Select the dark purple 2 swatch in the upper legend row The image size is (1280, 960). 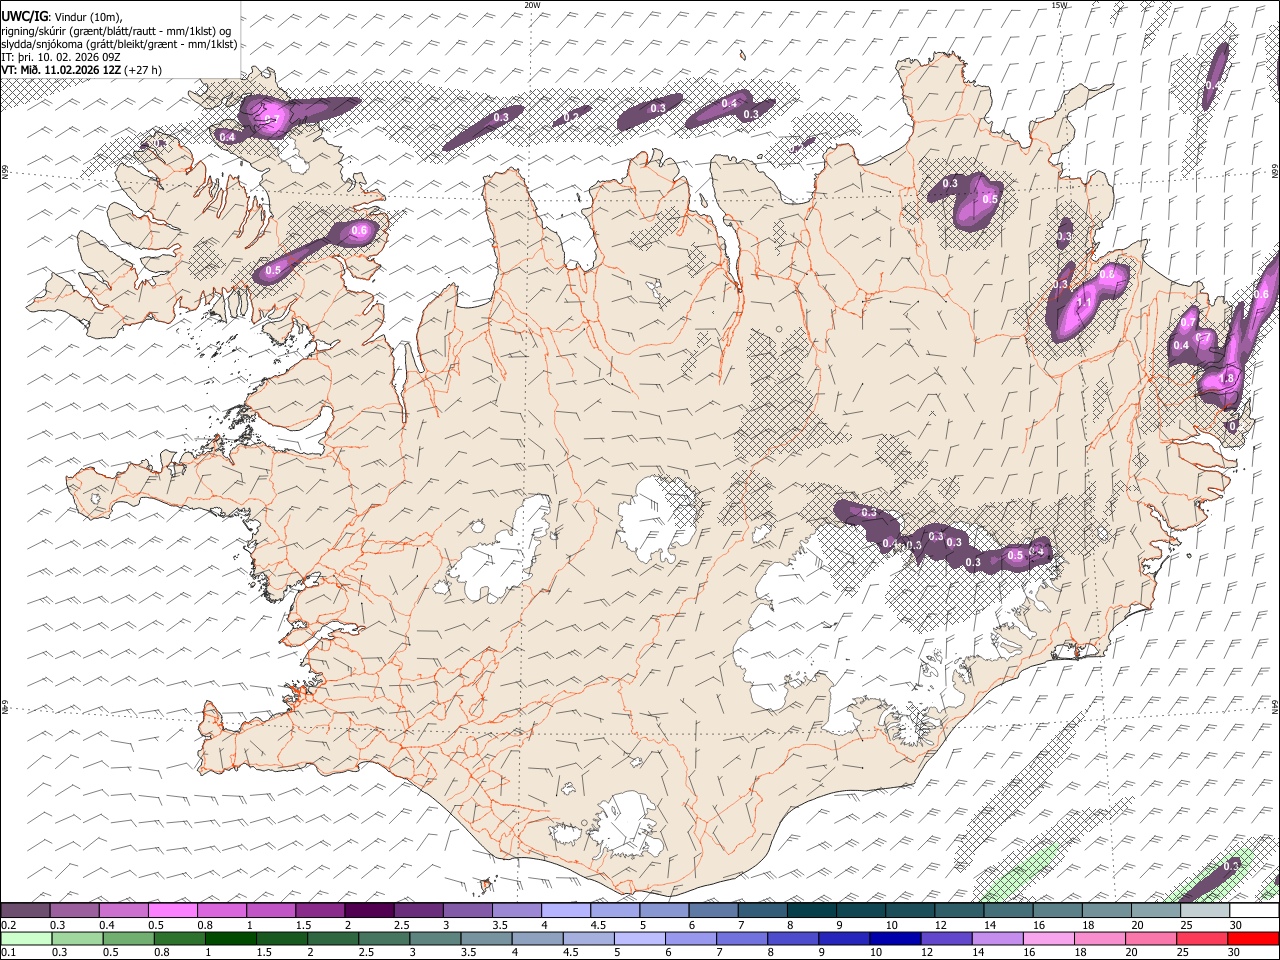[368, 911]
